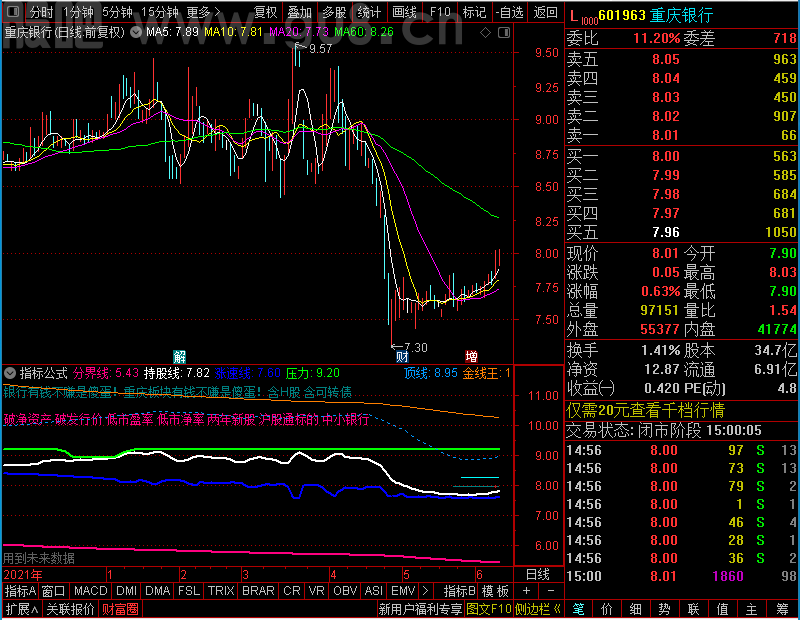Expand the chart title dropdown arrow

coord(136,32)
